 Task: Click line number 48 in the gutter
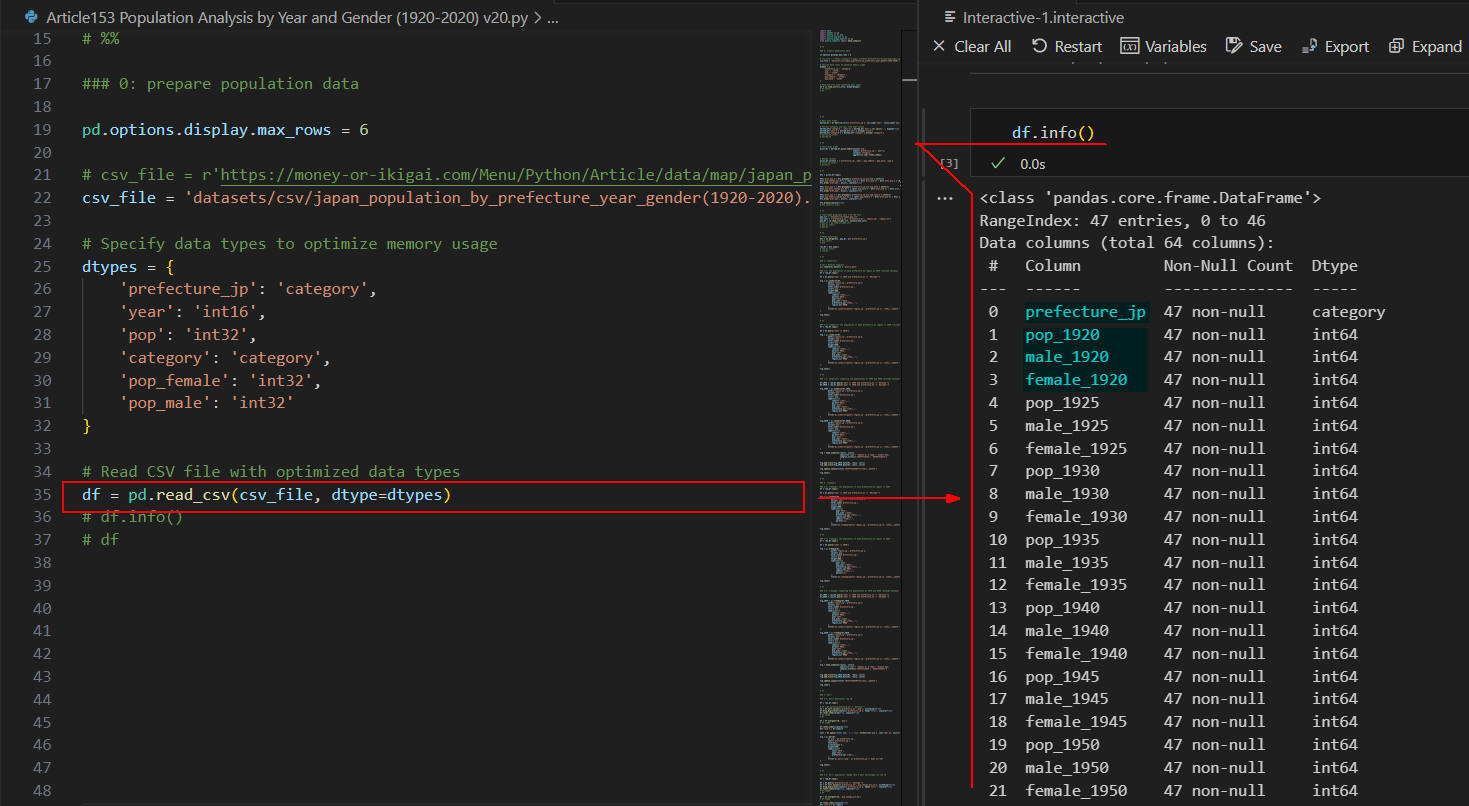(41, 790)
